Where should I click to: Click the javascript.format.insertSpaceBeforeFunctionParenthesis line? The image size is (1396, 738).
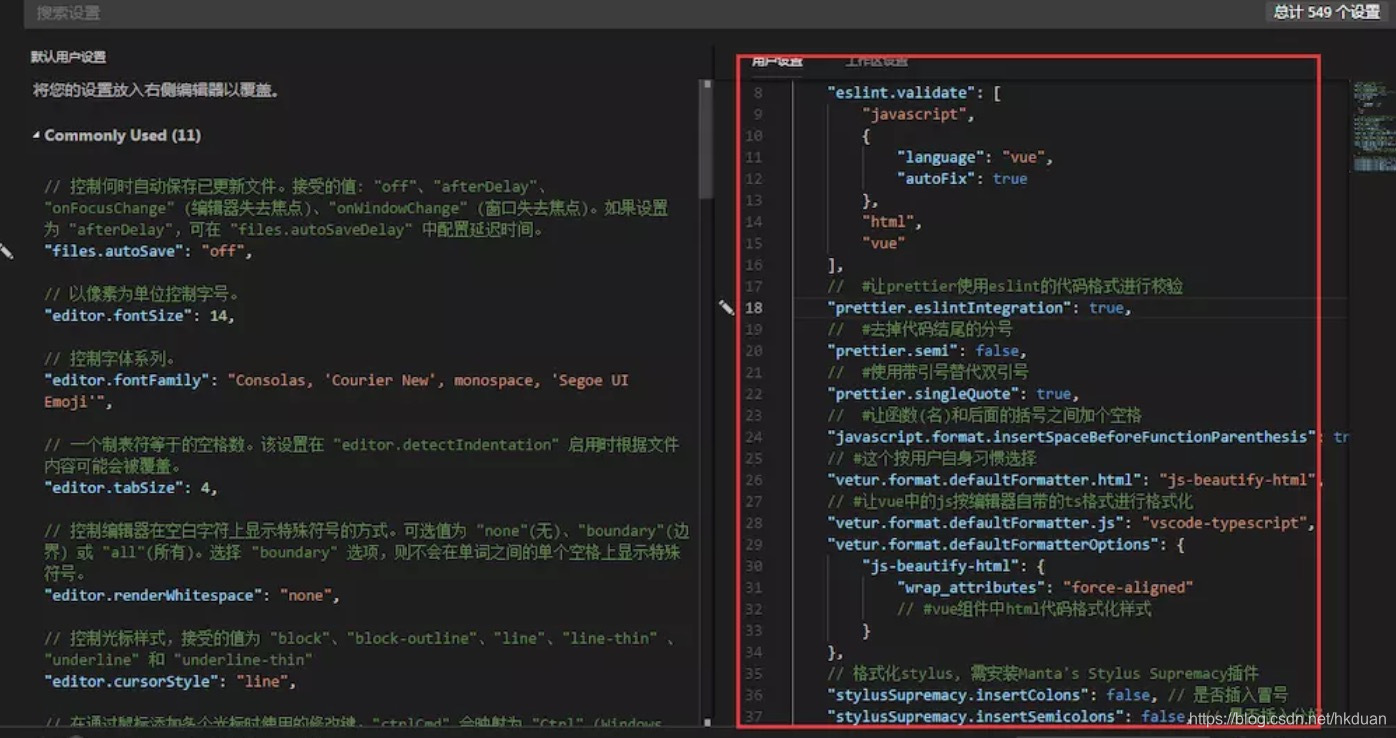coord(1088,437)
